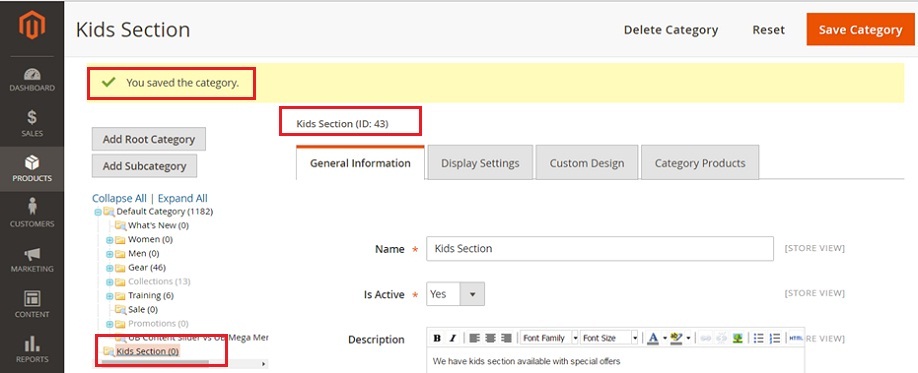
Task: Toggle bold in the description editor
Action: (x=437, y=338)
